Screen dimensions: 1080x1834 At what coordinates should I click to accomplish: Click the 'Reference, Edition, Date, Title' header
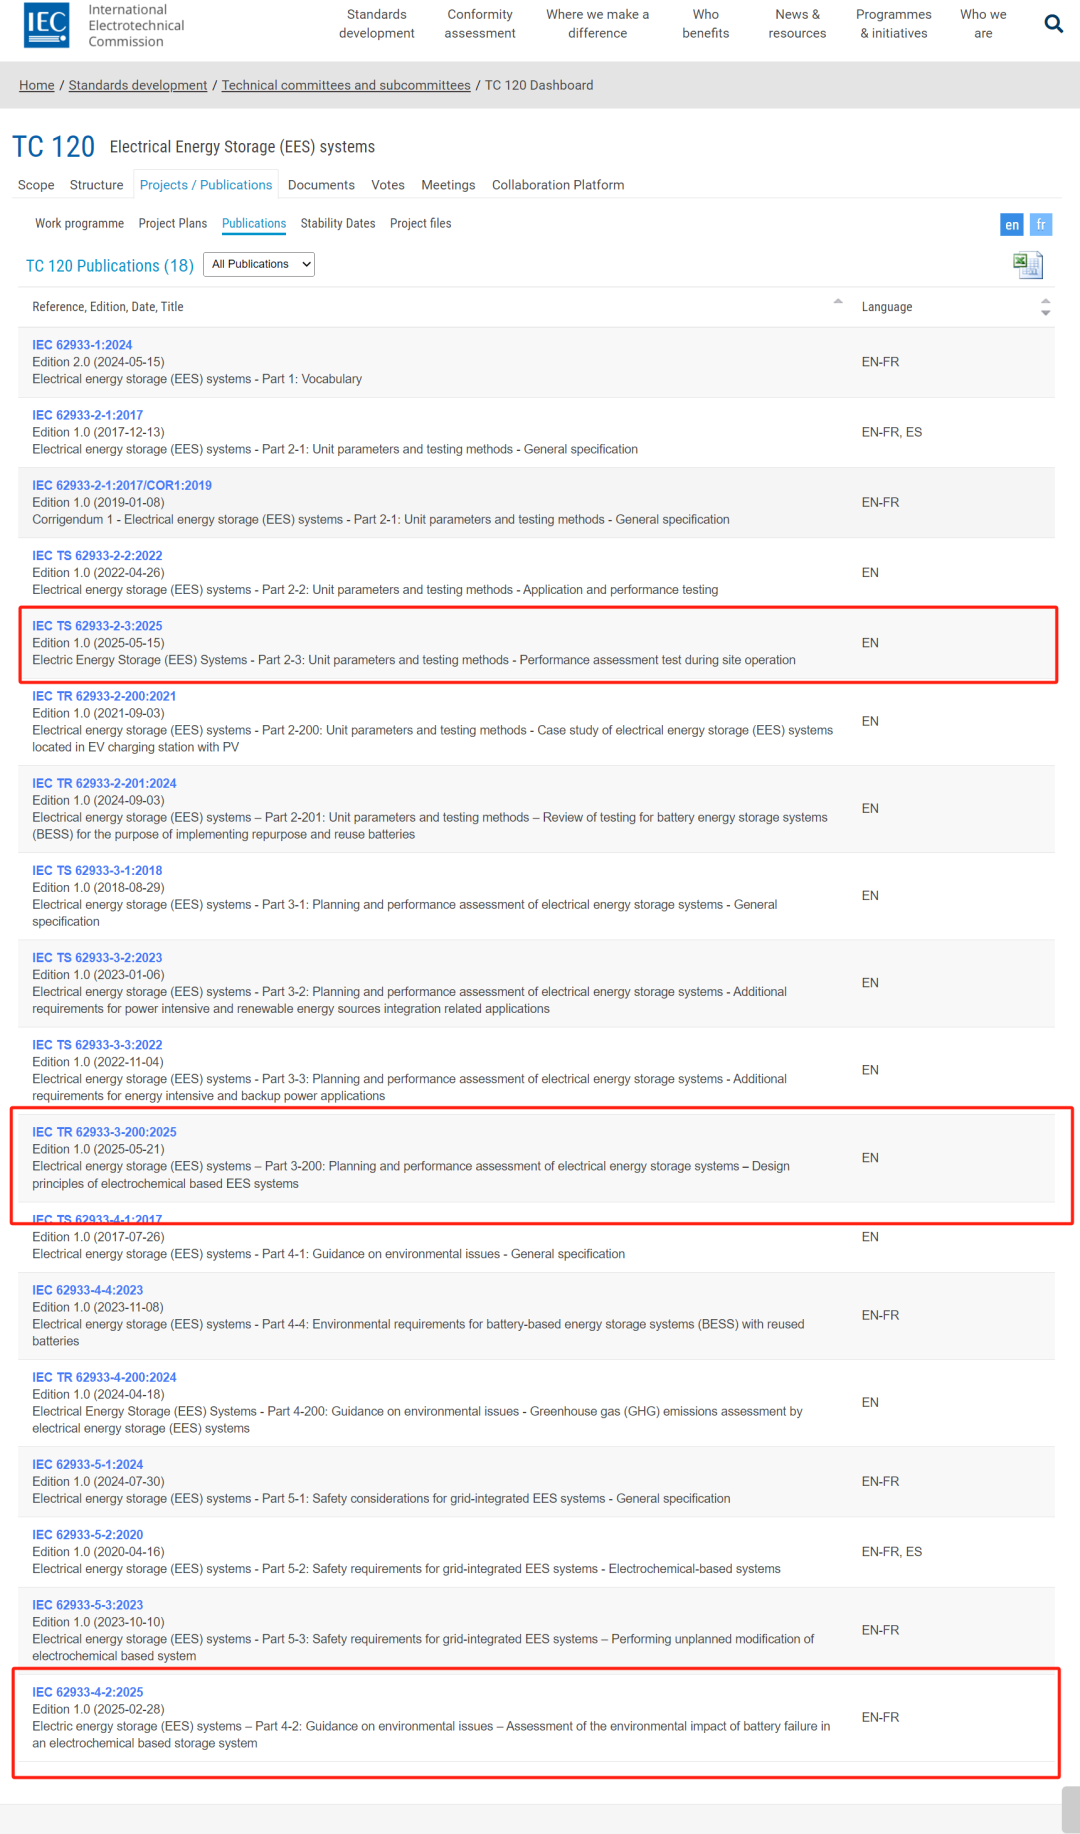point(108,307)
